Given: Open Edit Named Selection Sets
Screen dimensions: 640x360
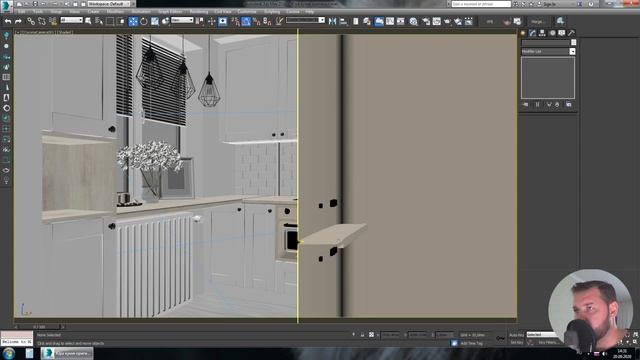Looking at the screenshot, I should coord(279,21).
